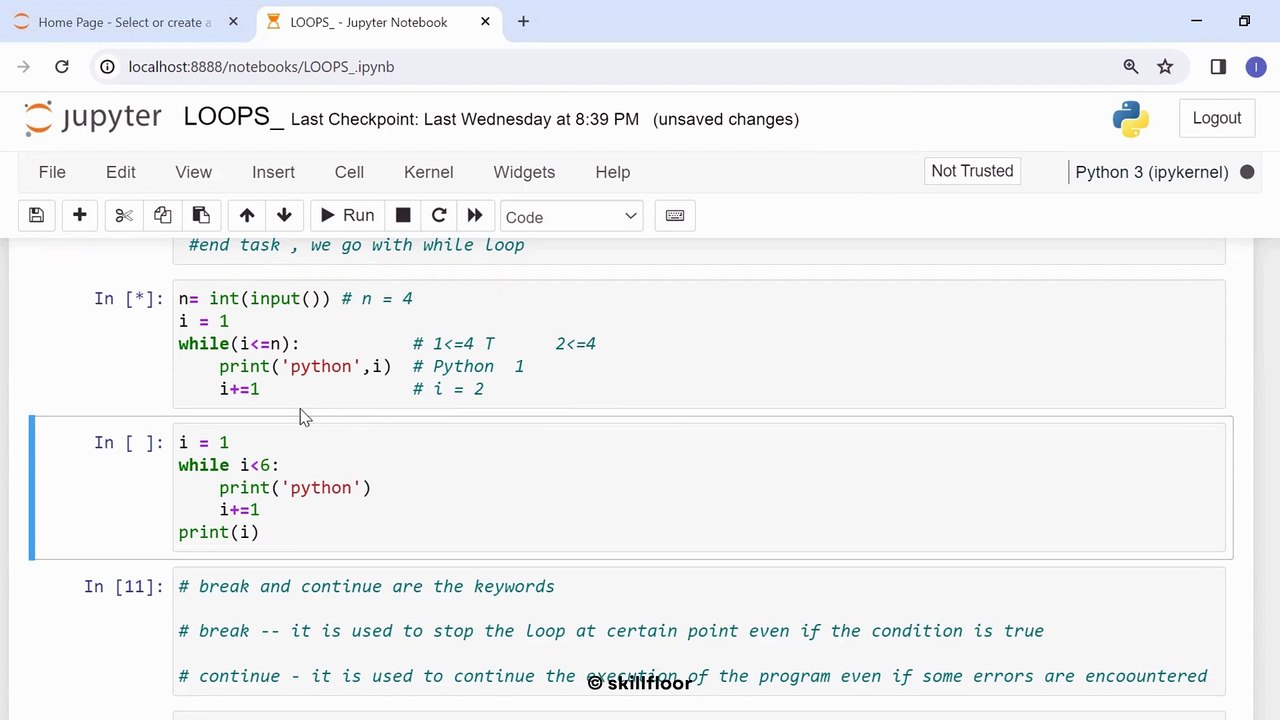Image resolution: width=1280 pixels, height=720 pixels.
Task: Click into the 'while i<6:' code cell
Action: 699,488
